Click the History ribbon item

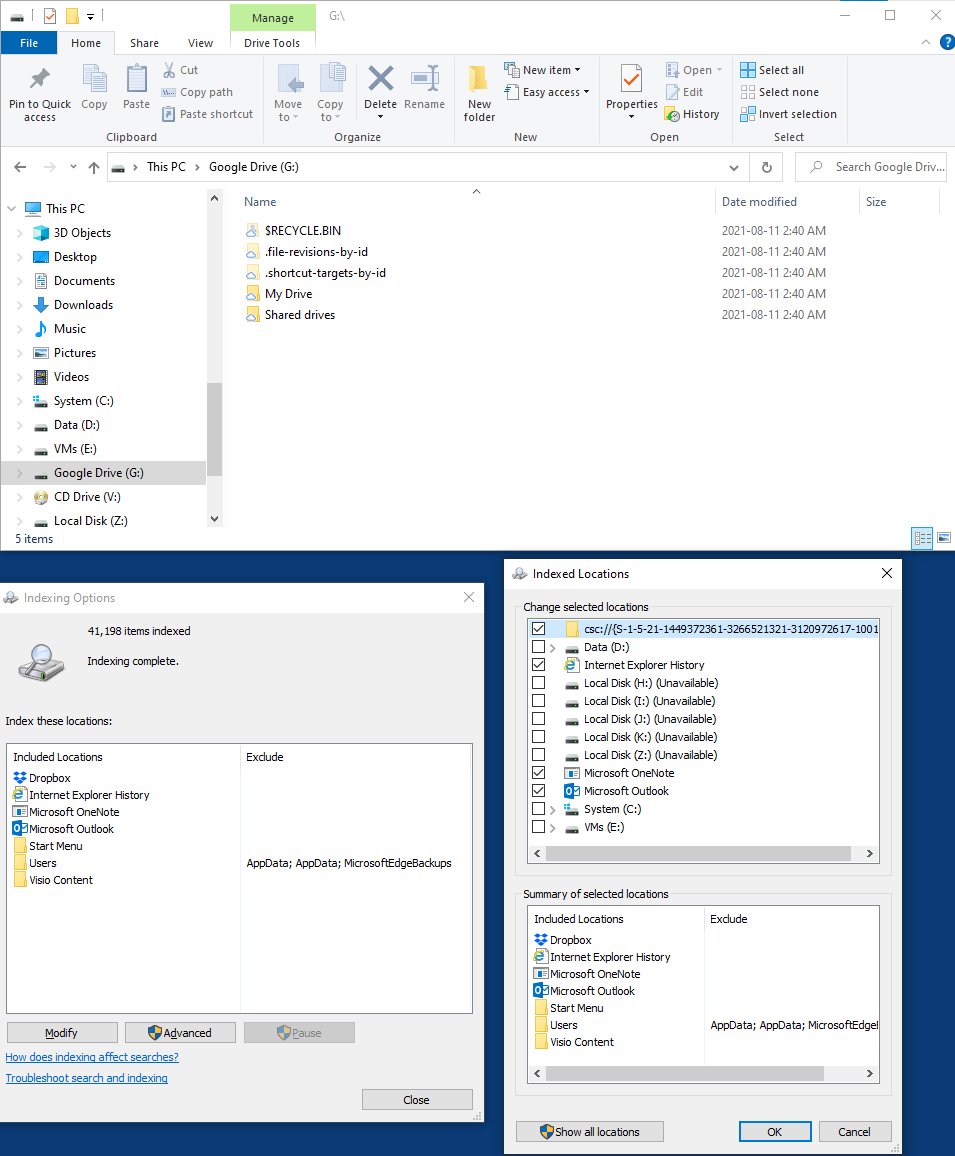[692, 114]
